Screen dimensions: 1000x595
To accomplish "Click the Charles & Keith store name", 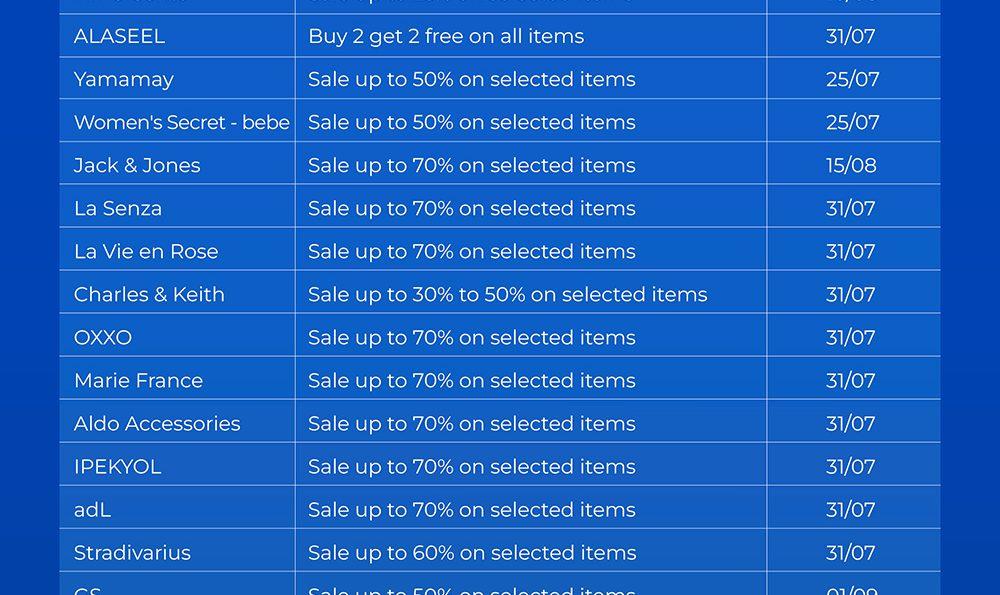I will pyautogui.click(x=149, y=295).
